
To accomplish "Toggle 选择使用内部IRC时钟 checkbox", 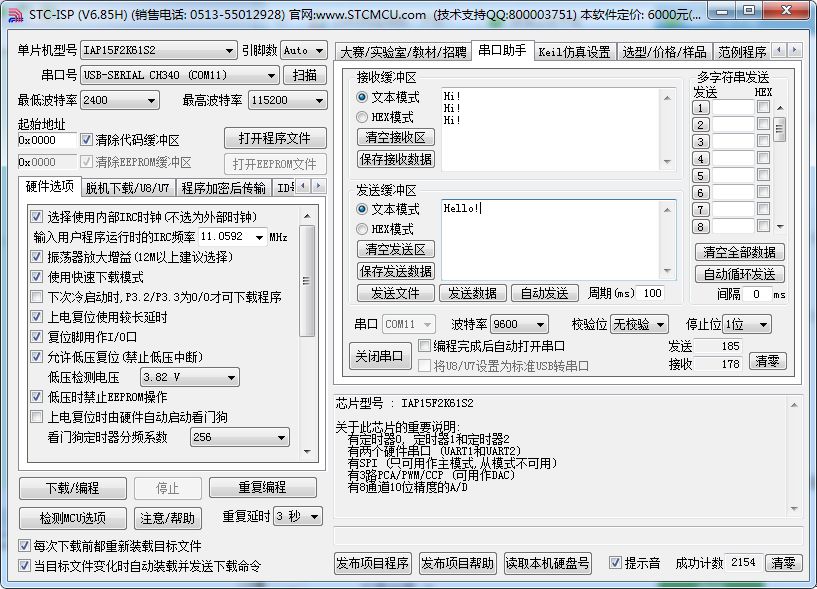I will point(36,216).
